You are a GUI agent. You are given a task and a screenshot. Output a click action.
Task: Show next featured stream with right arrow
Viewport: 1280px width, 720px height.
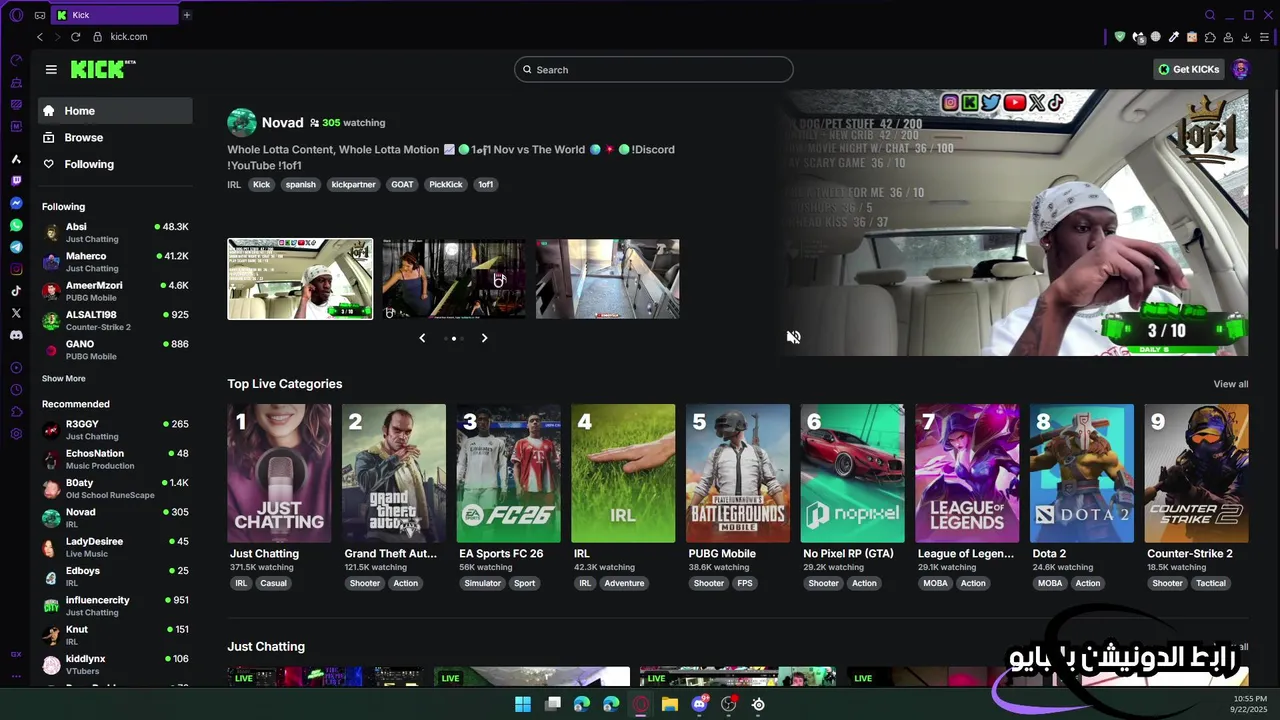pyautogui.click(x=484, y=338)
